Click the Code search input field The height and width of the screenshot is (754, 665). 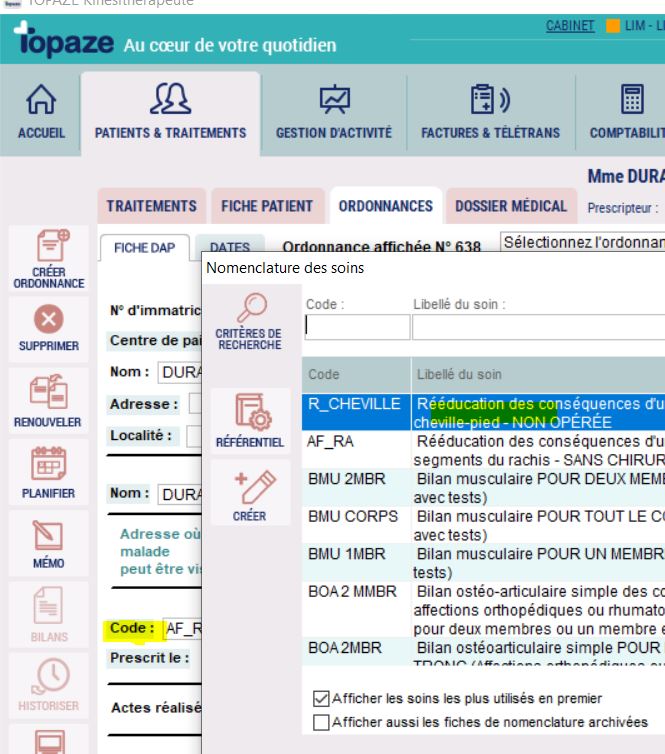click(x=357, y=327)
